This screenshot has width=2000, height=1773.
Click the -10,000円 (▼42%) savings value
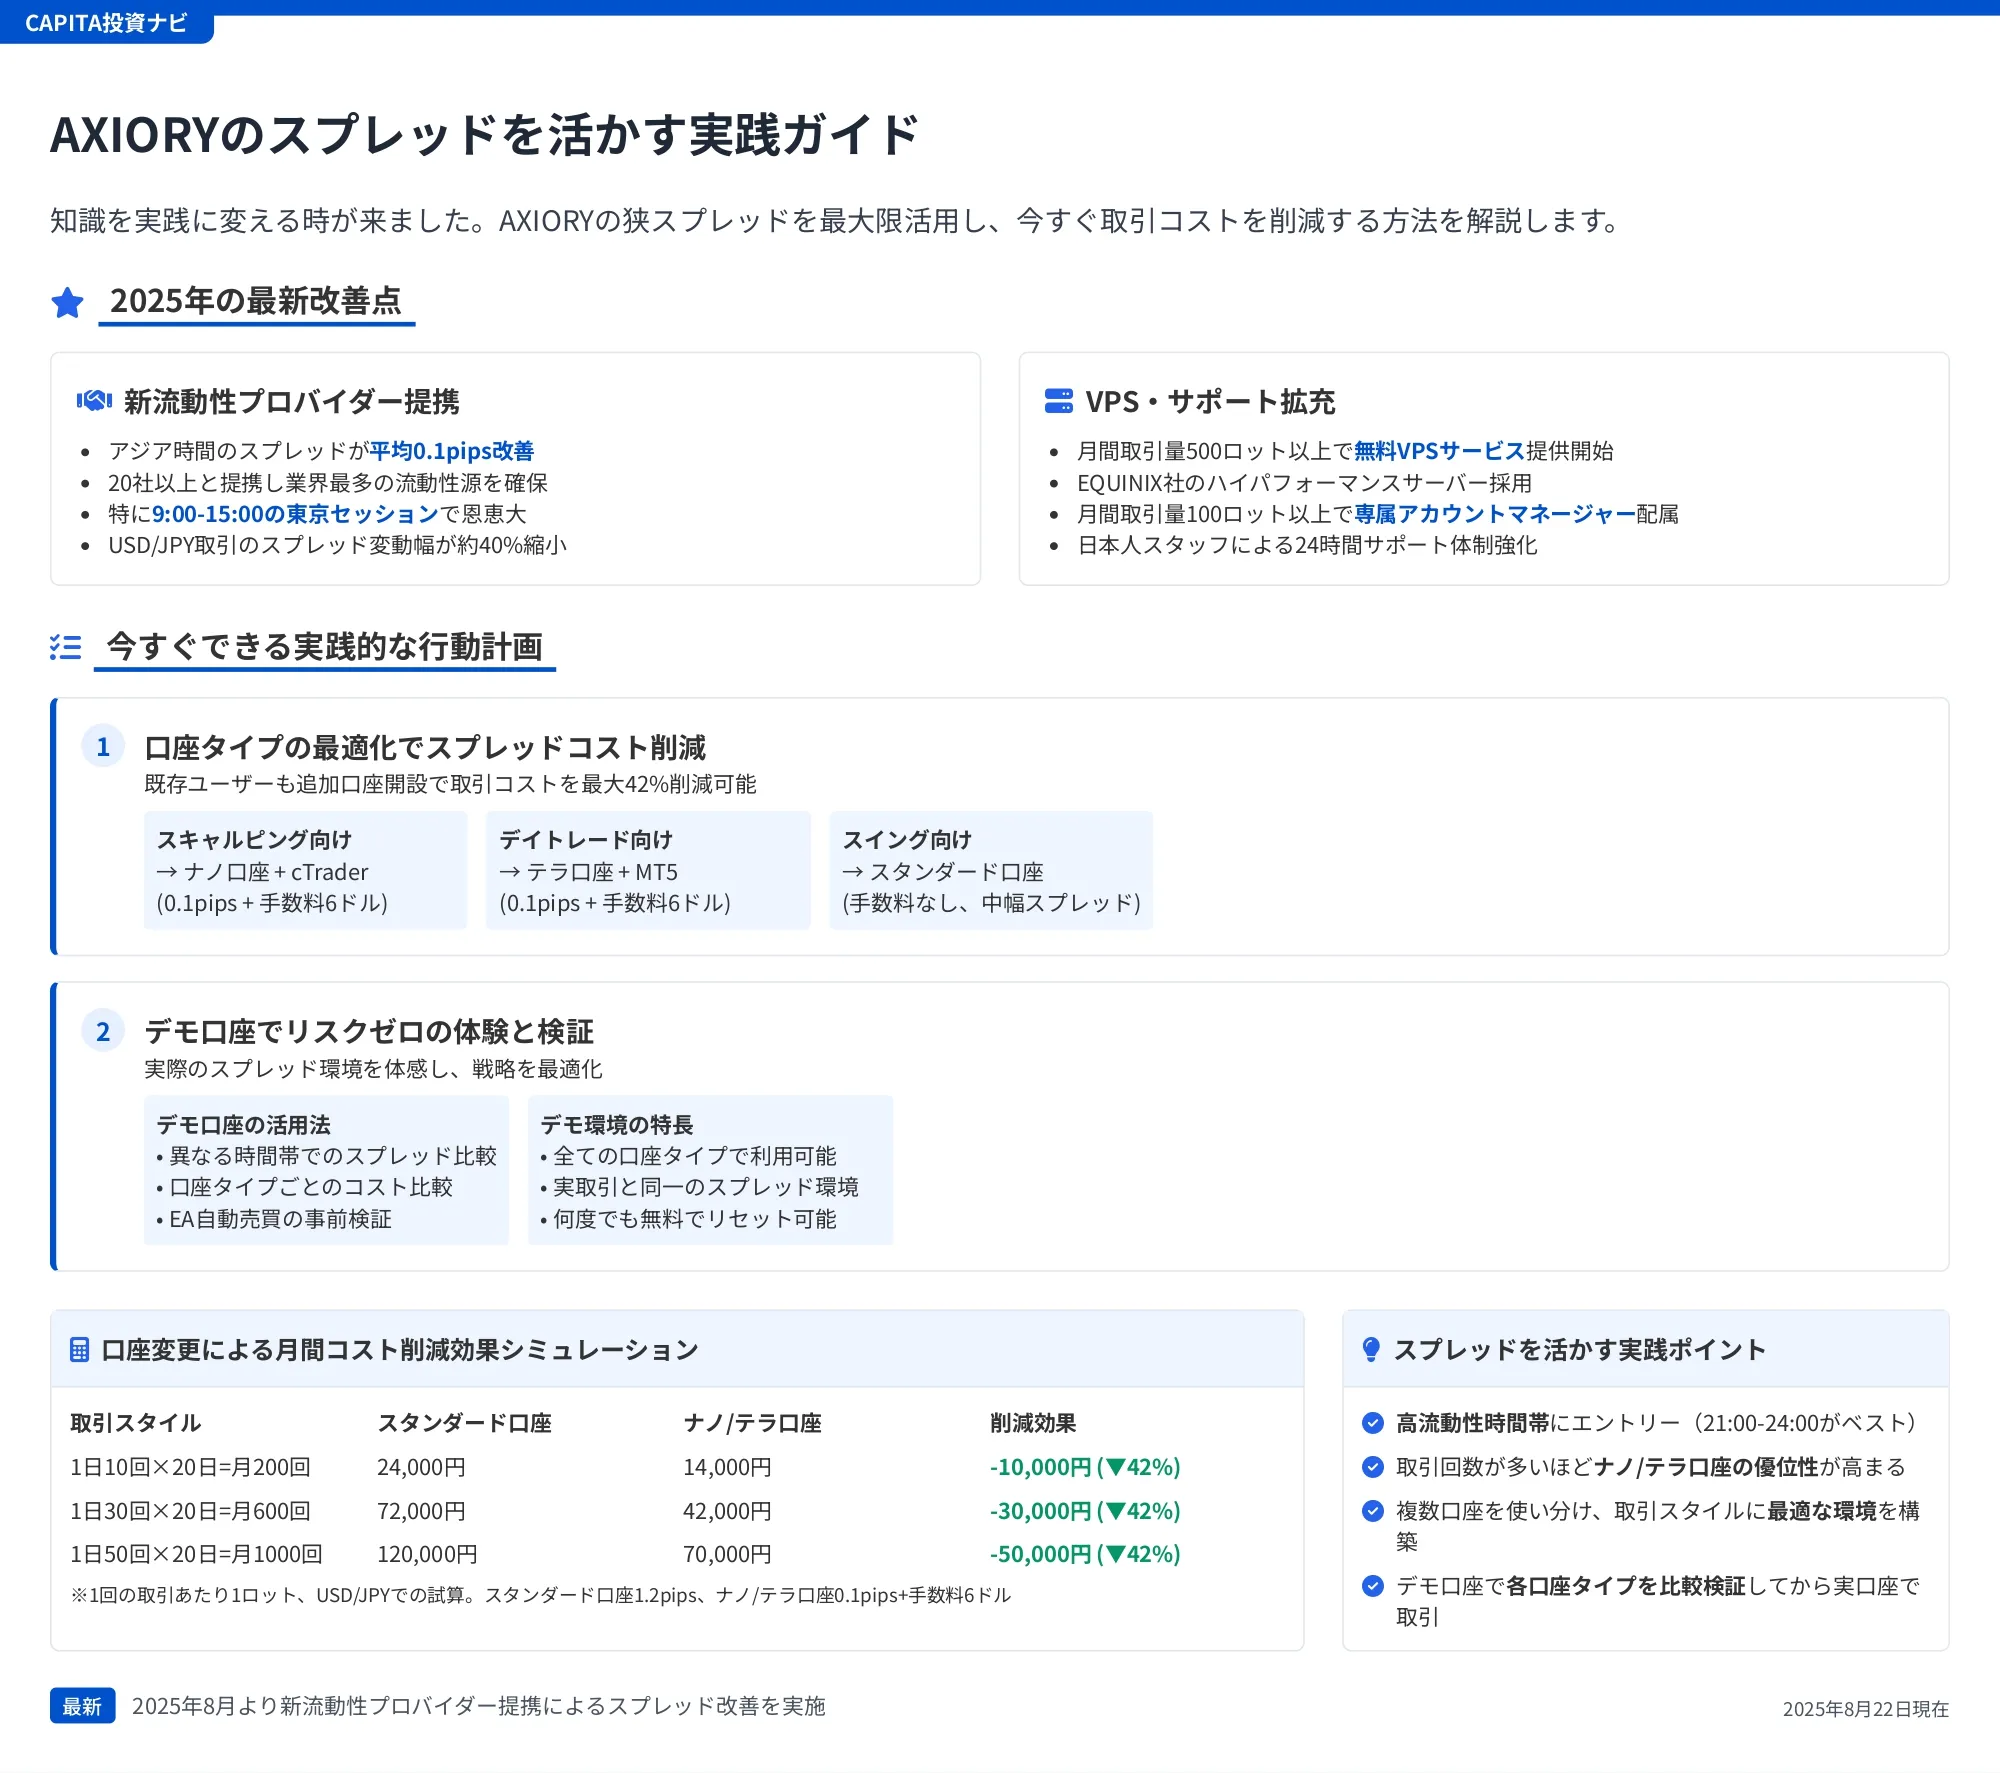[x=1085, y=1467]
